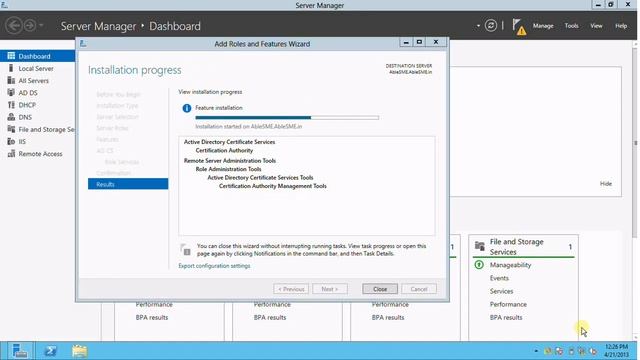Screen dimensions: 640x360
Task: Click the Cancel button in the wizard
Action: [x=419, y=289]
